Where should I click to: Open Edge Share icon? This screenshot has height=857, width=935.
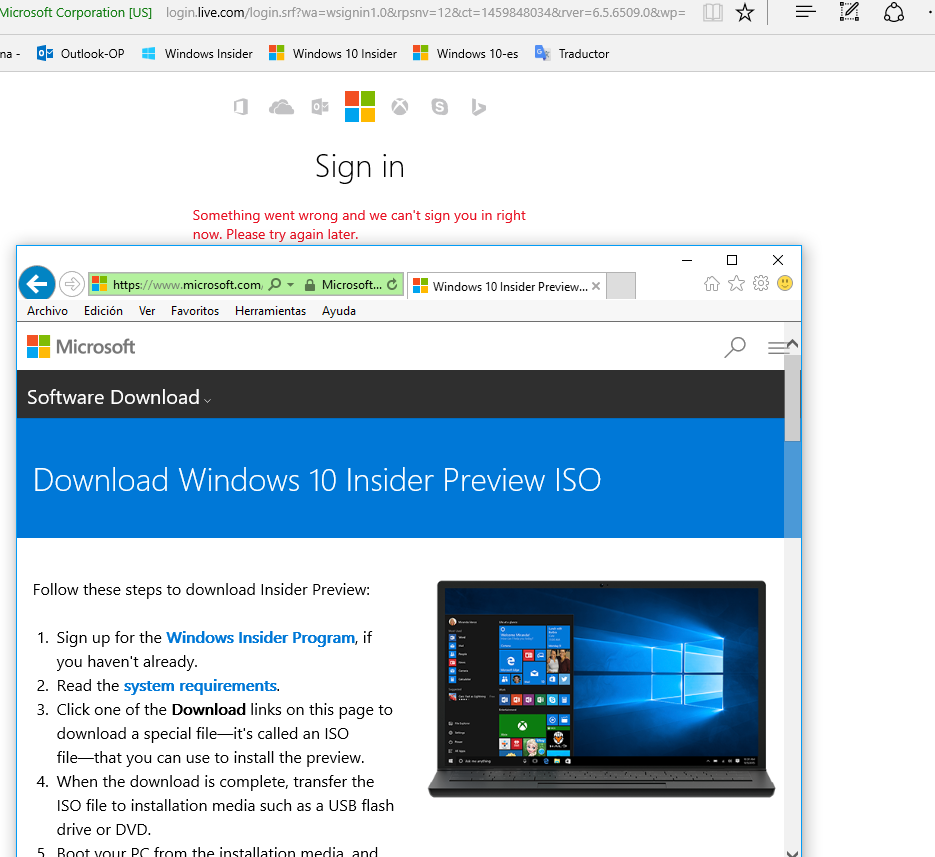[x=893, y=13]
